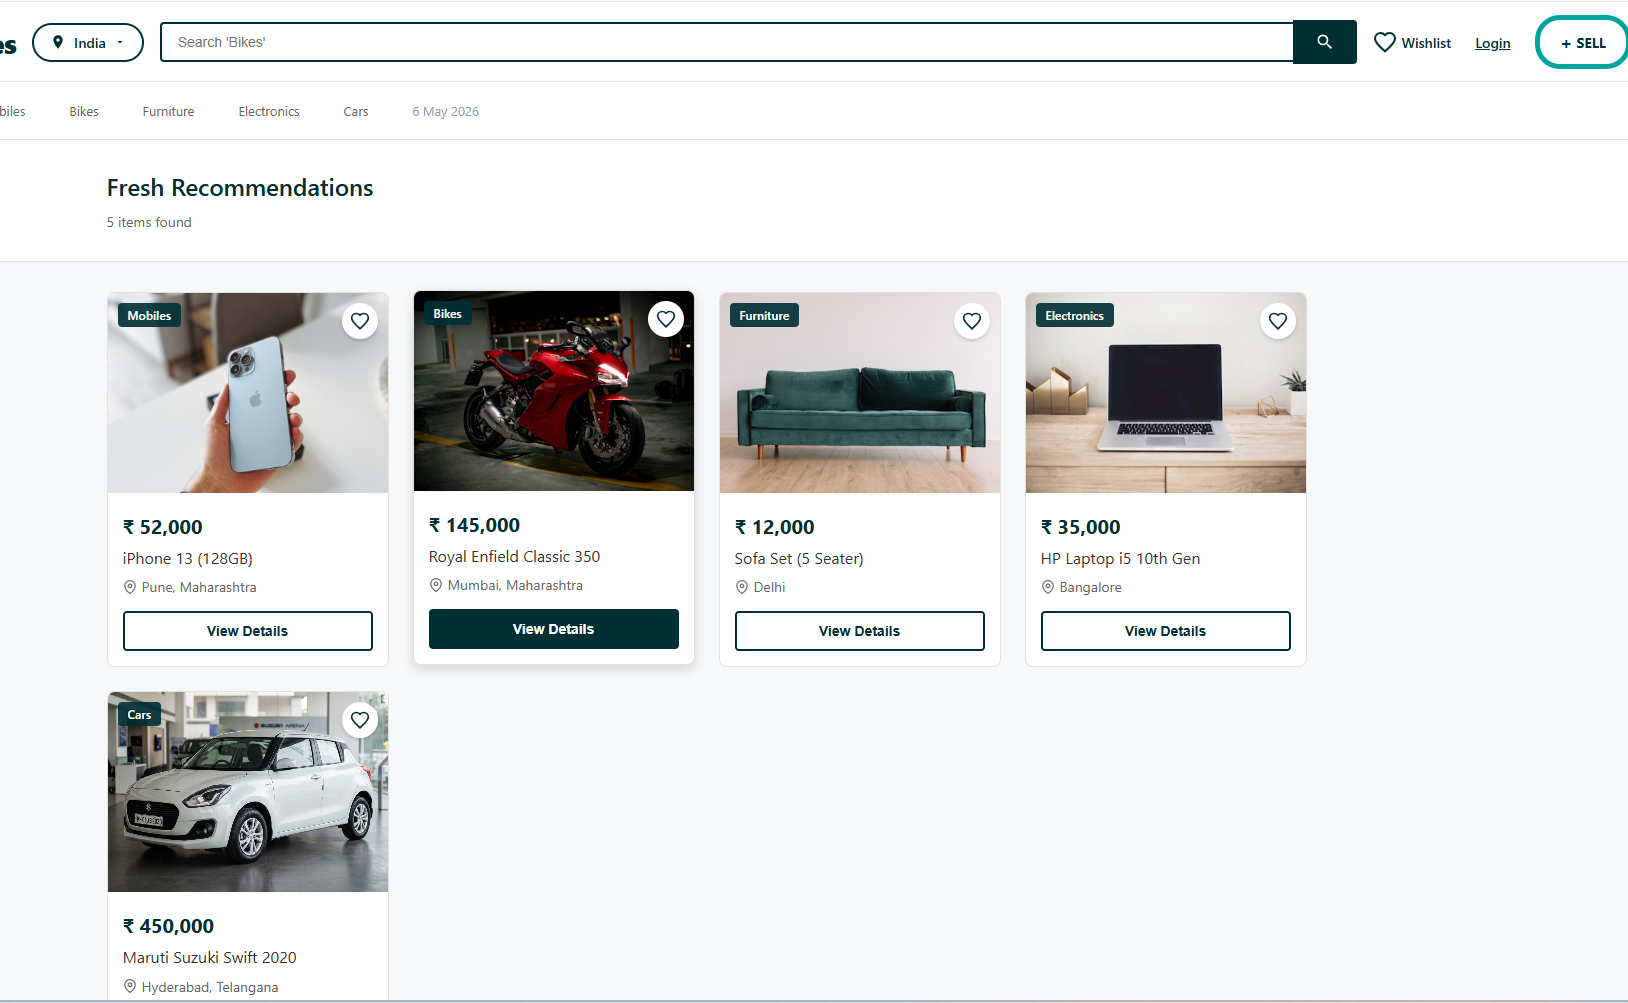
Task: Open the white Swift car image
Action: tap(248, 792)
